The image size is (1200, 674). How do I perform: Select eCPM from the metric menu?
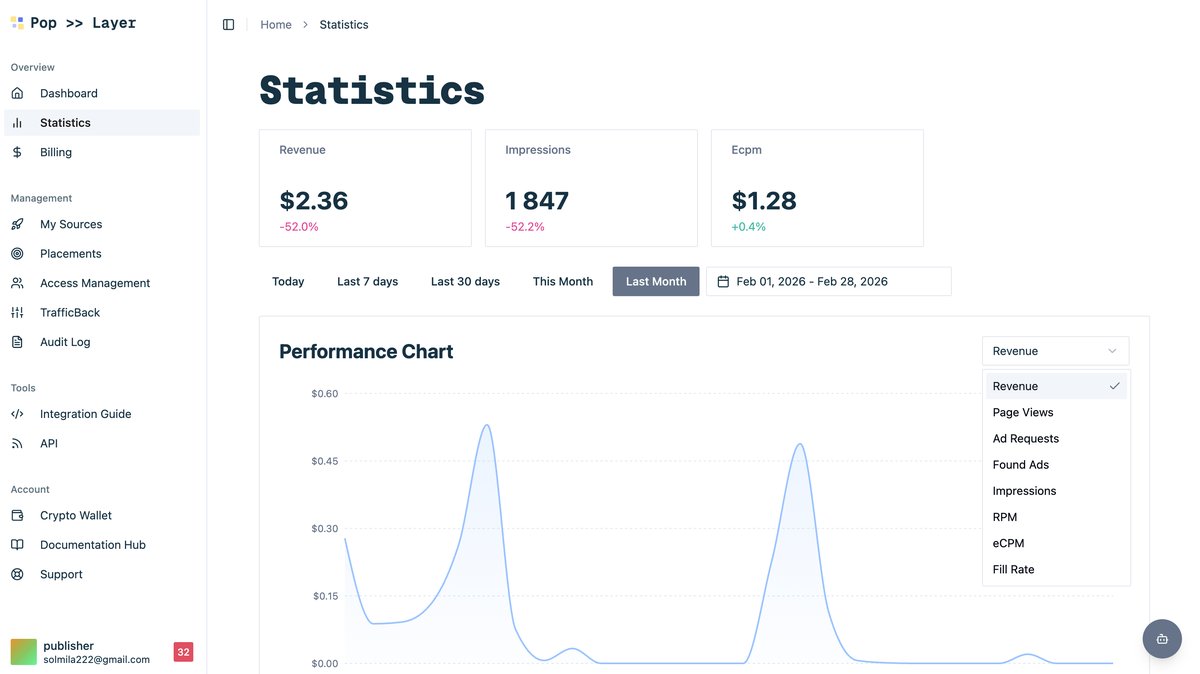pos(1008,542)
